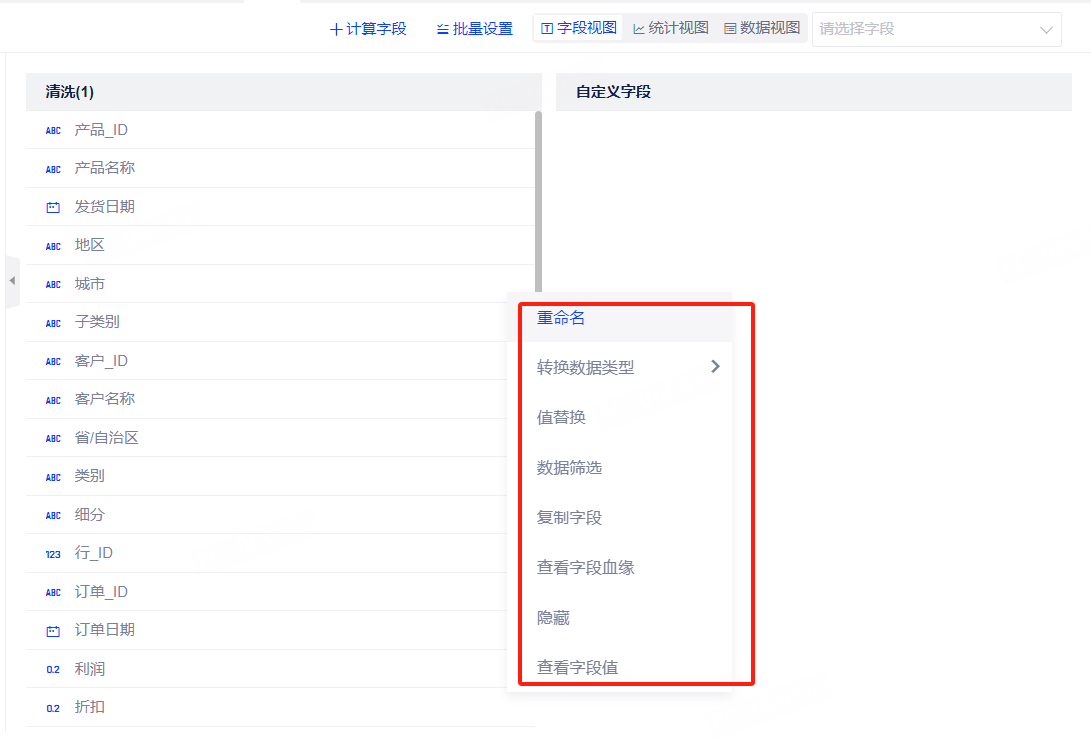Click the 0.2 decimal icon beside 折扣

tap(53, 708)
